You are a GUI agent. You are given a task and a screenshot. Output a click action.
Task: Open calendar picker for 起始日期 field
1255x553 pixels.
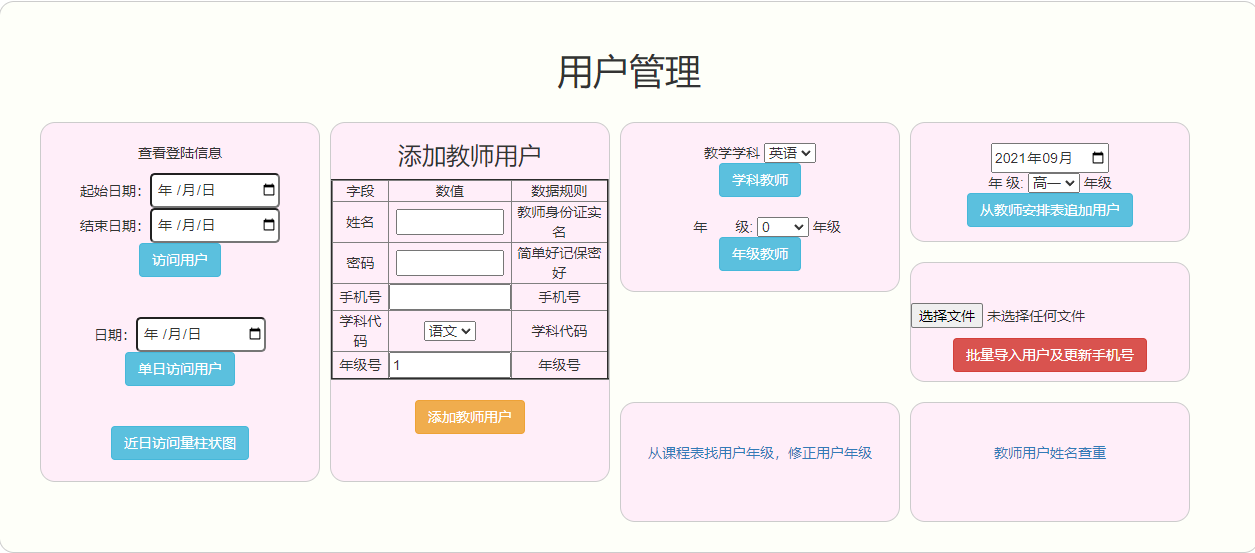(x=268, y=190)
